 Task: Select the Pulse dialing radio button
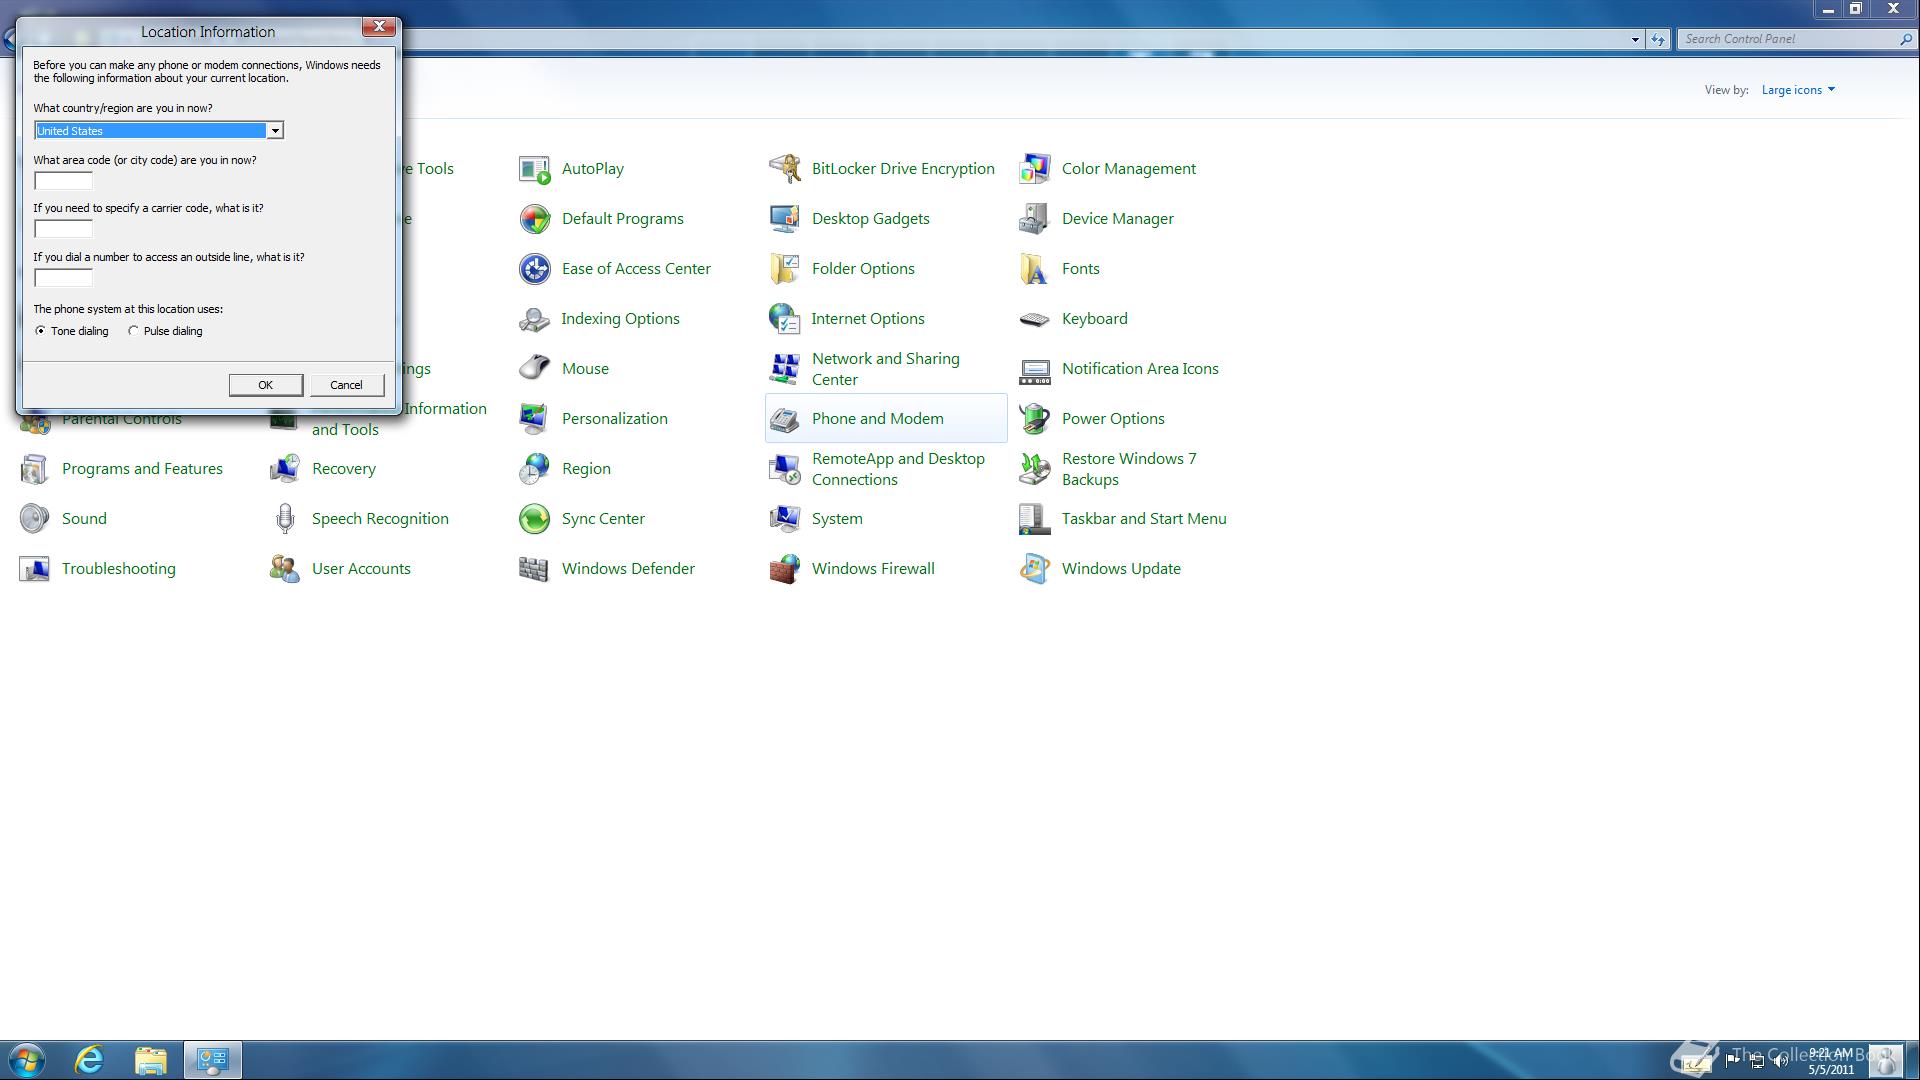tap(133, 331)
